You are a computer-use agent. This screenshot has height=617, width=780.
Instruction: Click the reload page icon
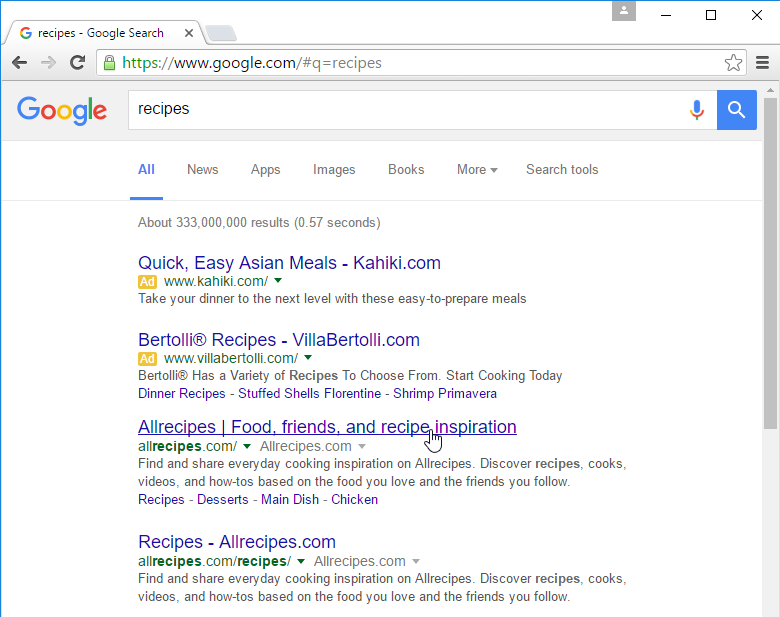click(77, 63)
